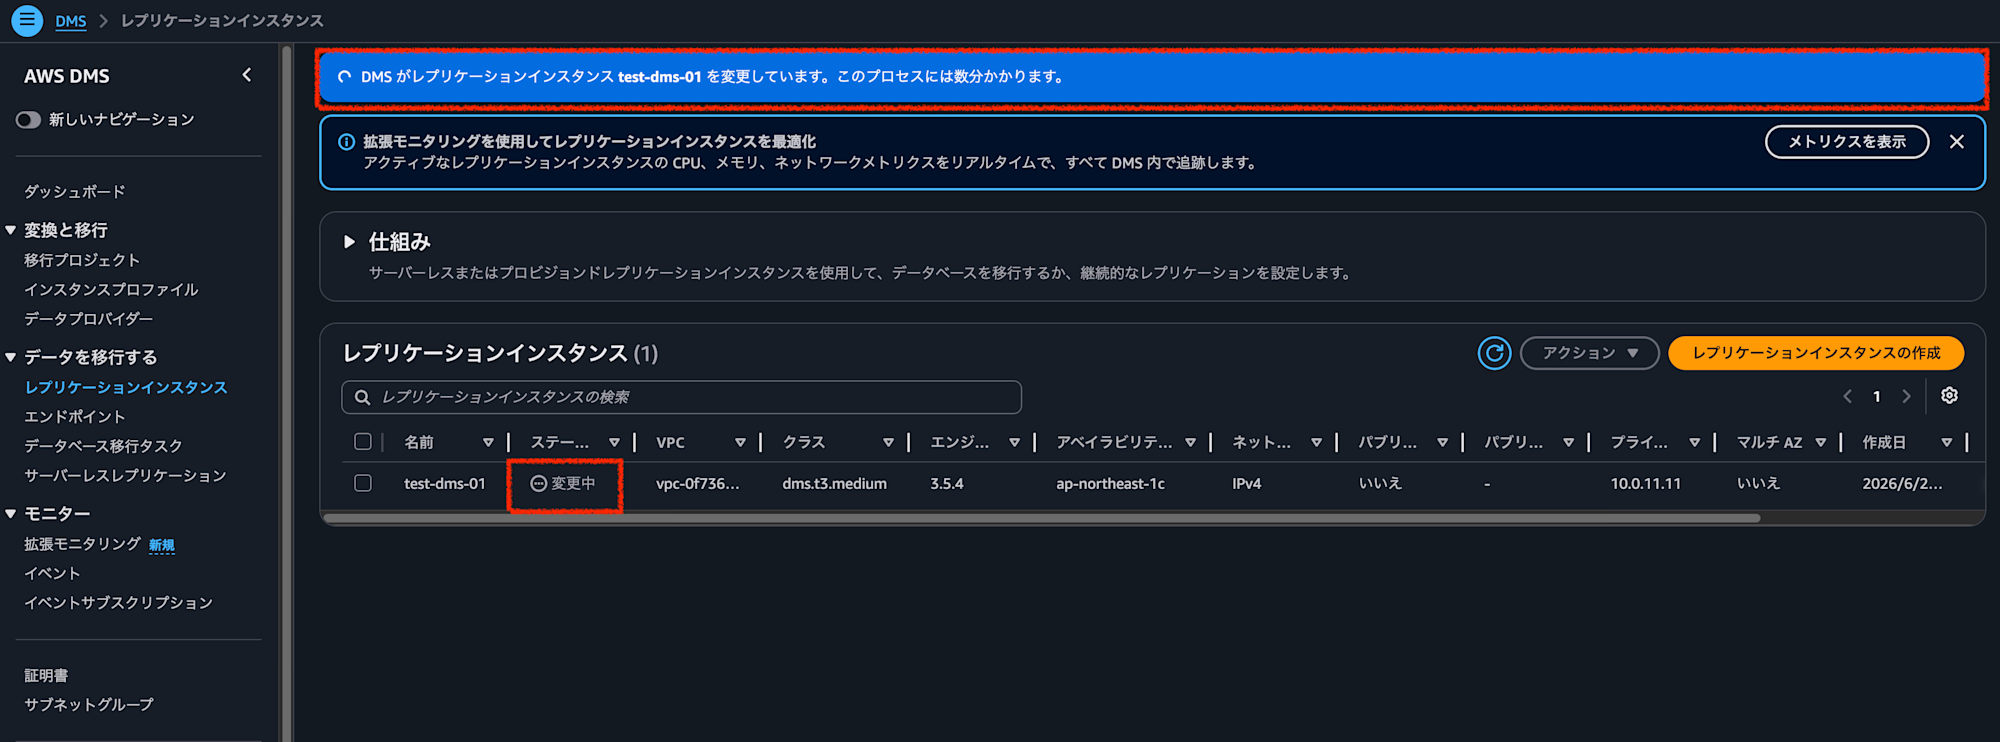The image size is (2000, 742).
Task: Sort by ステータス column arrow
Action: (614, 443)
